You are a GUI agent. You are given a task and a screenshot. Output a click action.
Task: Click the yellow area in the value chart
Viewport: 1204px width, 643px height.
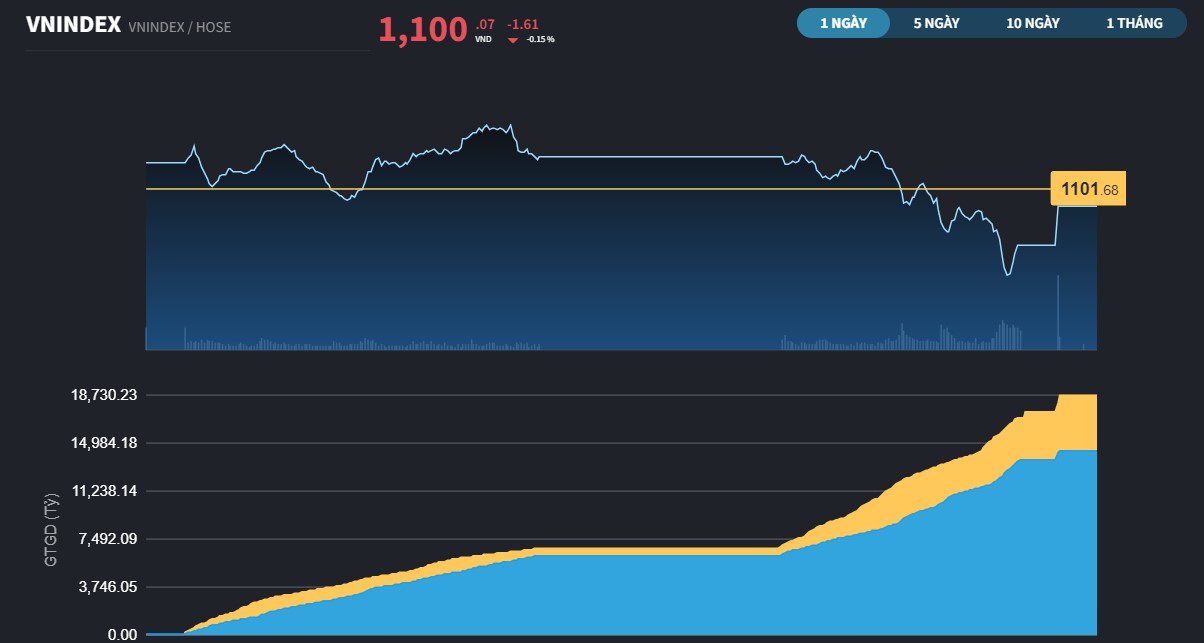tap(1076, 422)
